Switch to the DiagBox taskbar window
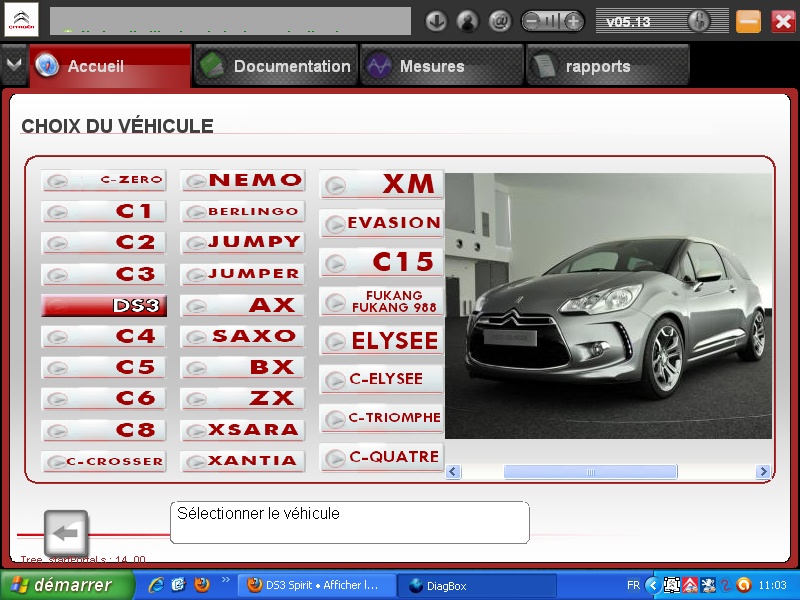The height and width of the screenshot is (600, 800). click(x=477, y=586)
